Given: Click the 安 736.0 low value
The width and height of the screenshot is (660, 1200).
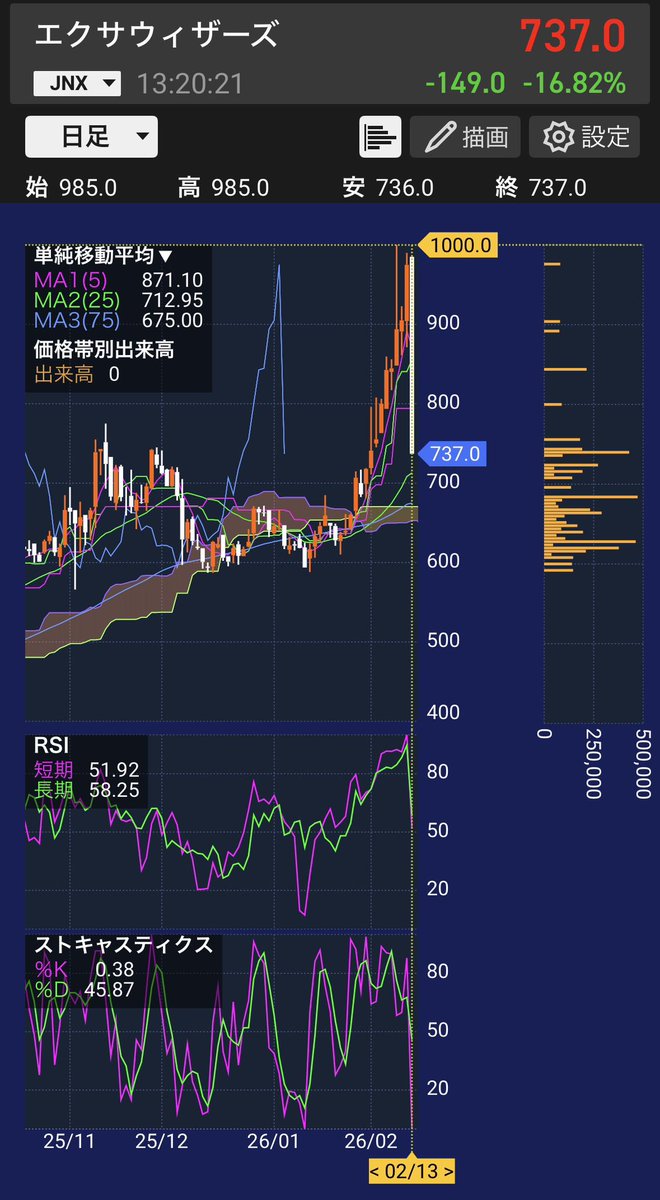Looking at the screenshot, I should [388, 187].
